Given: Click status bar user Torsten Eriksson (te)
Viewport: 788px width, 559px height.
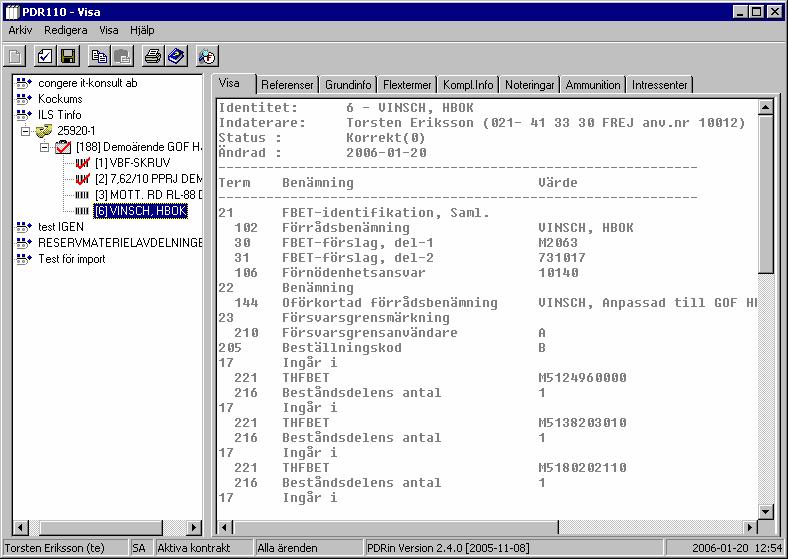Looking at the screenshot, I should (64, 548).
